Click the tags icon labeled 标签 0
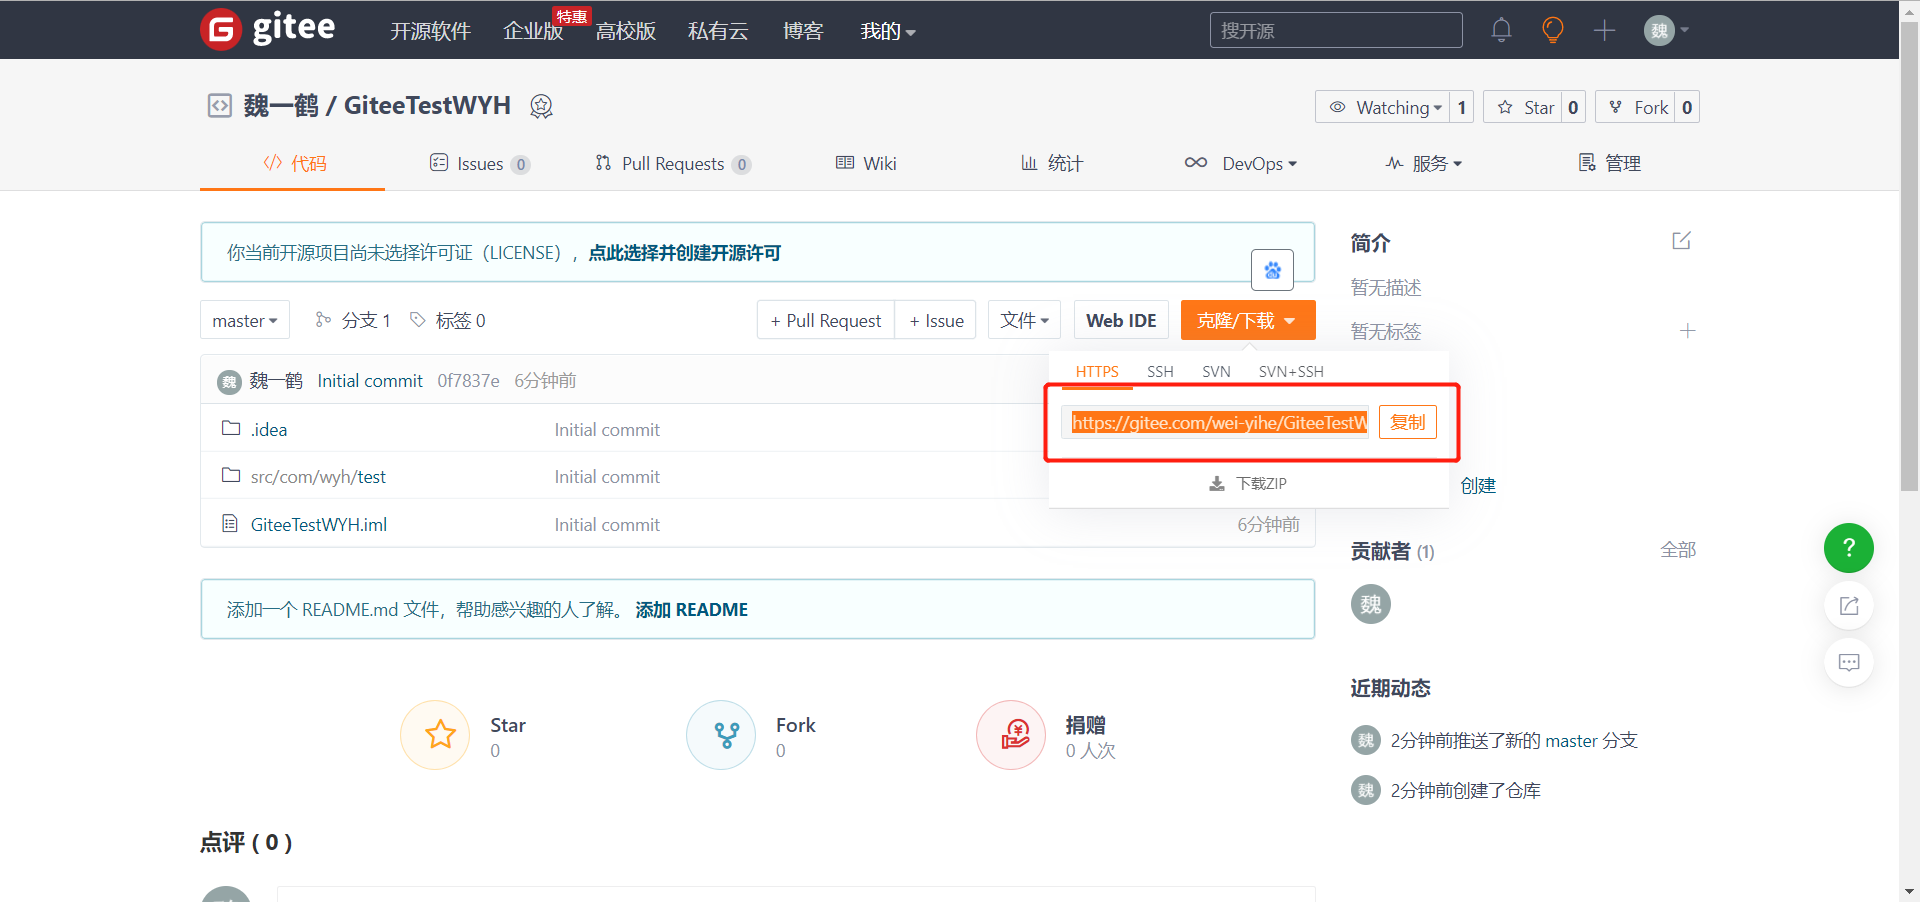Viewport: 1920px width, 902px height. pos(418,320)
